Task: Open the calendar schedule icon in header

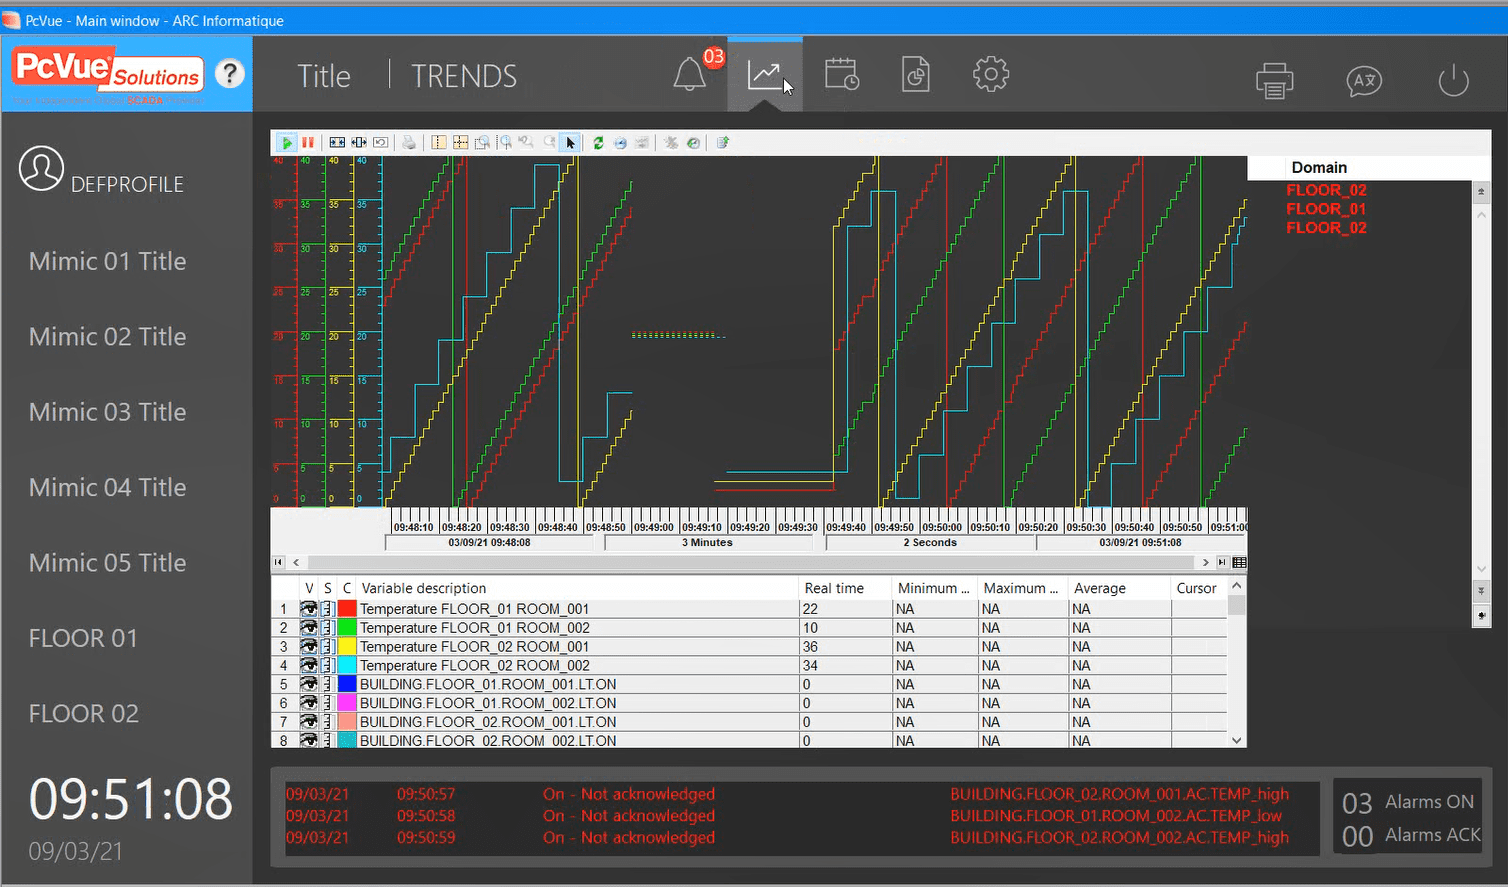Action: click(x=841, y=75)
